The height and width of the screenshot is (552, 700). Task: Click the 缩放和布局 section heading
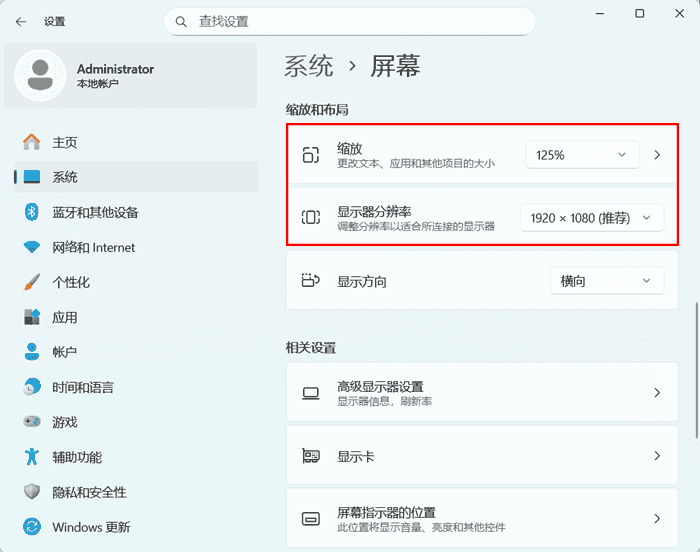(317, 109)
